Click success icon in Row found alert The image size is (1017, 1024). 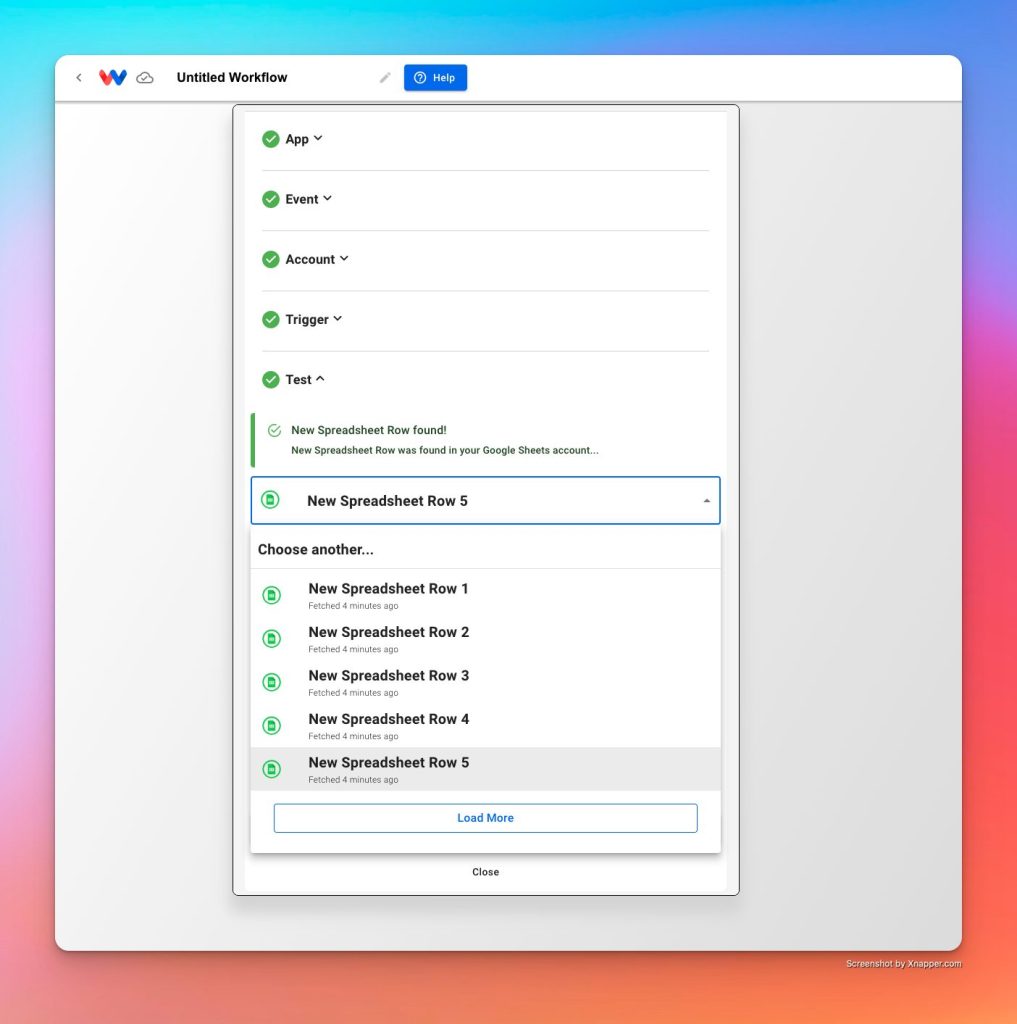[x=274, y=430]
